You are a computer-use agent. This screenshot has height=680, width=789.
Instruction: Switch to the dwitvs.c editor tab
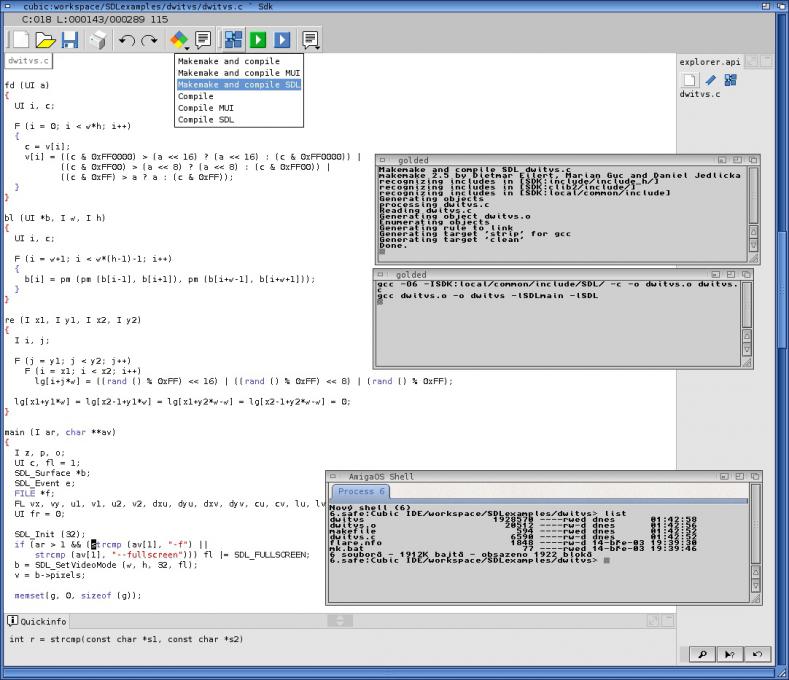coord(28,61)
